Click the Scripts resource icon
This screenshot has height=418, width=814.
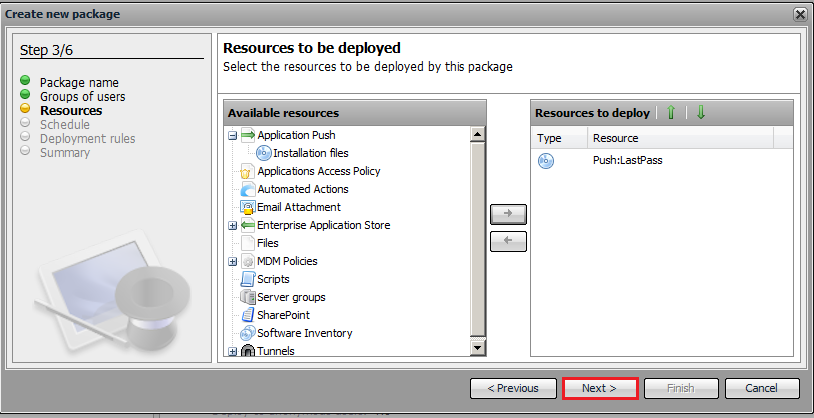pos(248,279)
